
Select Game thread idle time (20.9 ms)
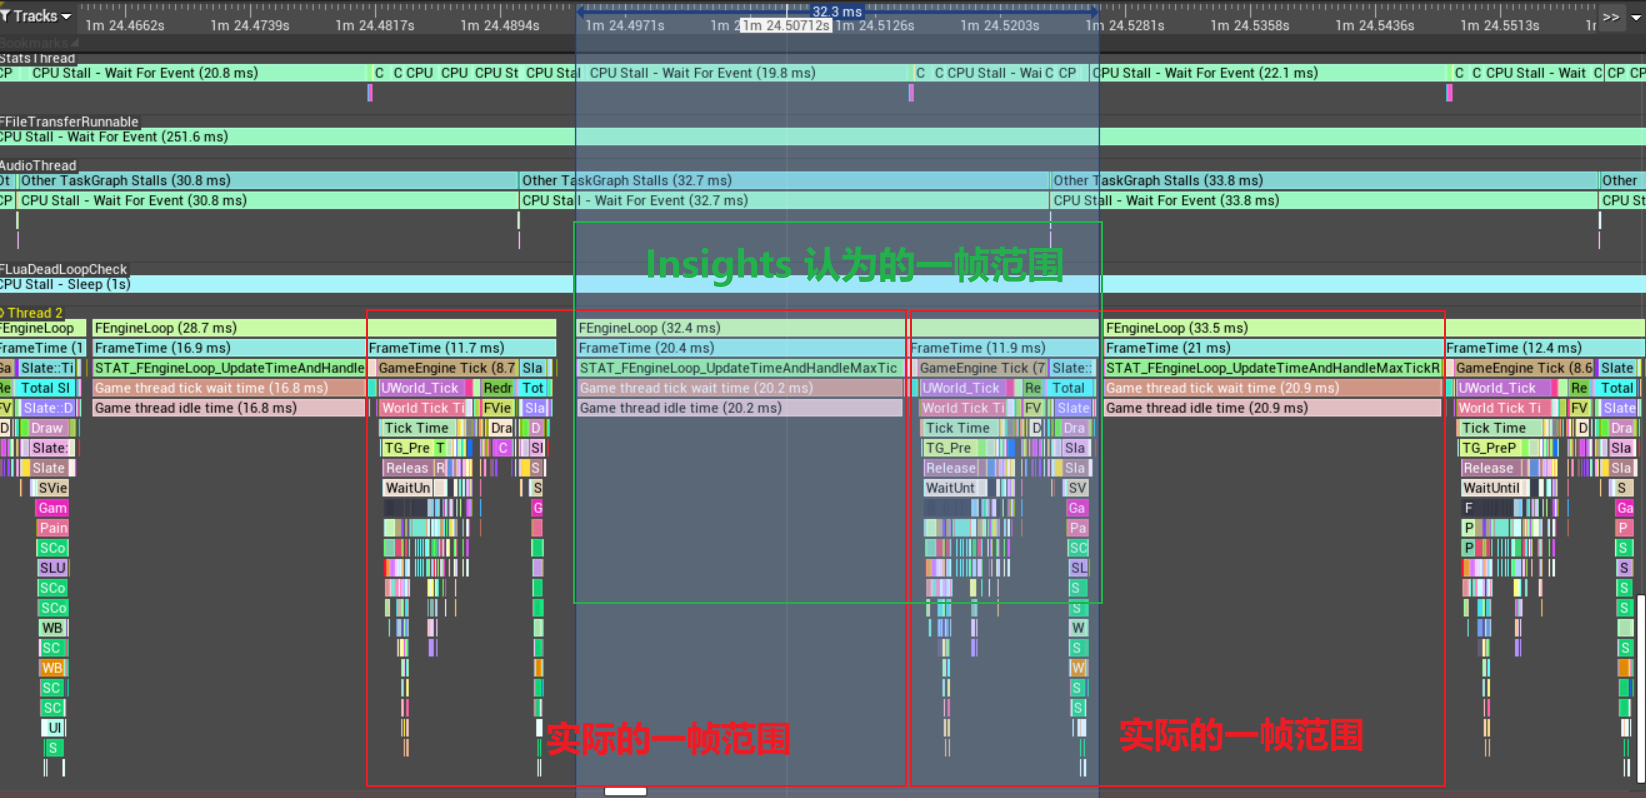[1272, 408]
